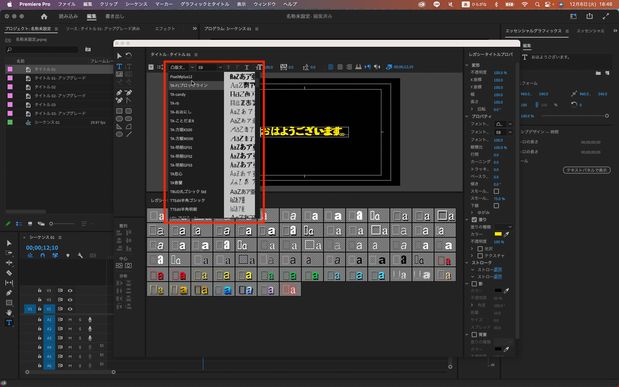The height and width of the screenshot is (387, 619).
Task: Open the ファイル menu
Action: point(66,4)
